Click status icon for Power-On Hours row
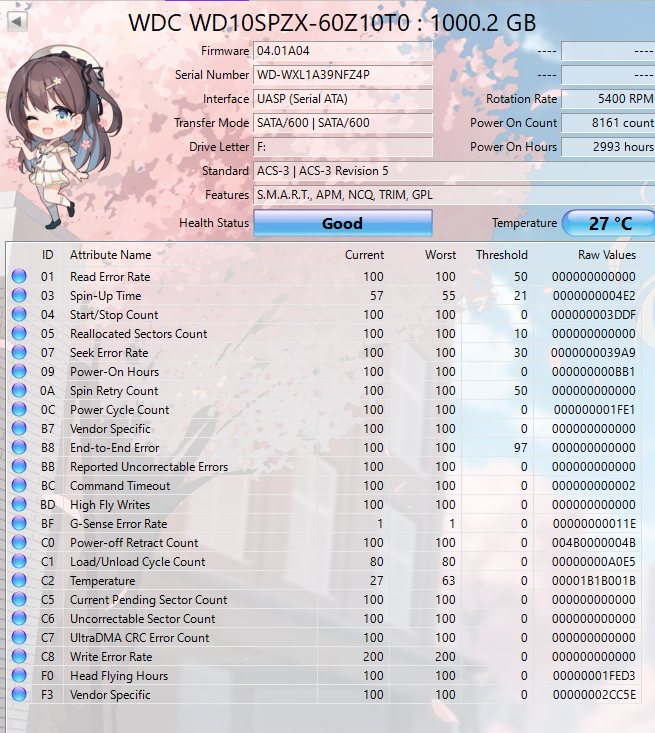Viewport: 655px width, 733px height. (x=19, y=371)
